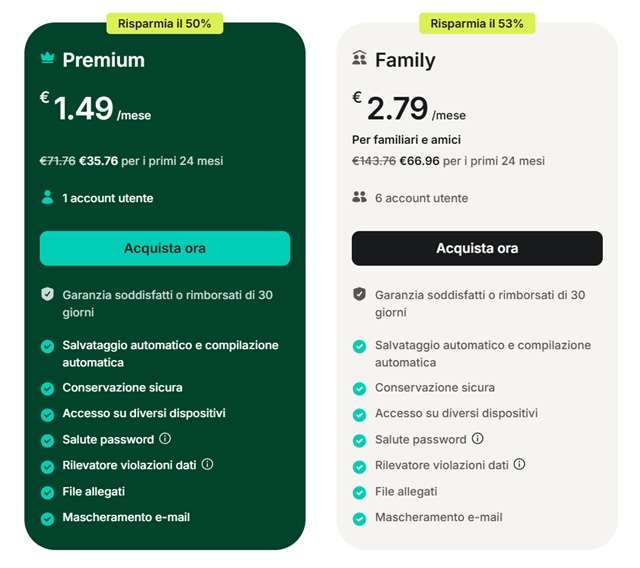
Task: Select the Premium plan title
Action: pyautogui.click(x=103, y=60)
